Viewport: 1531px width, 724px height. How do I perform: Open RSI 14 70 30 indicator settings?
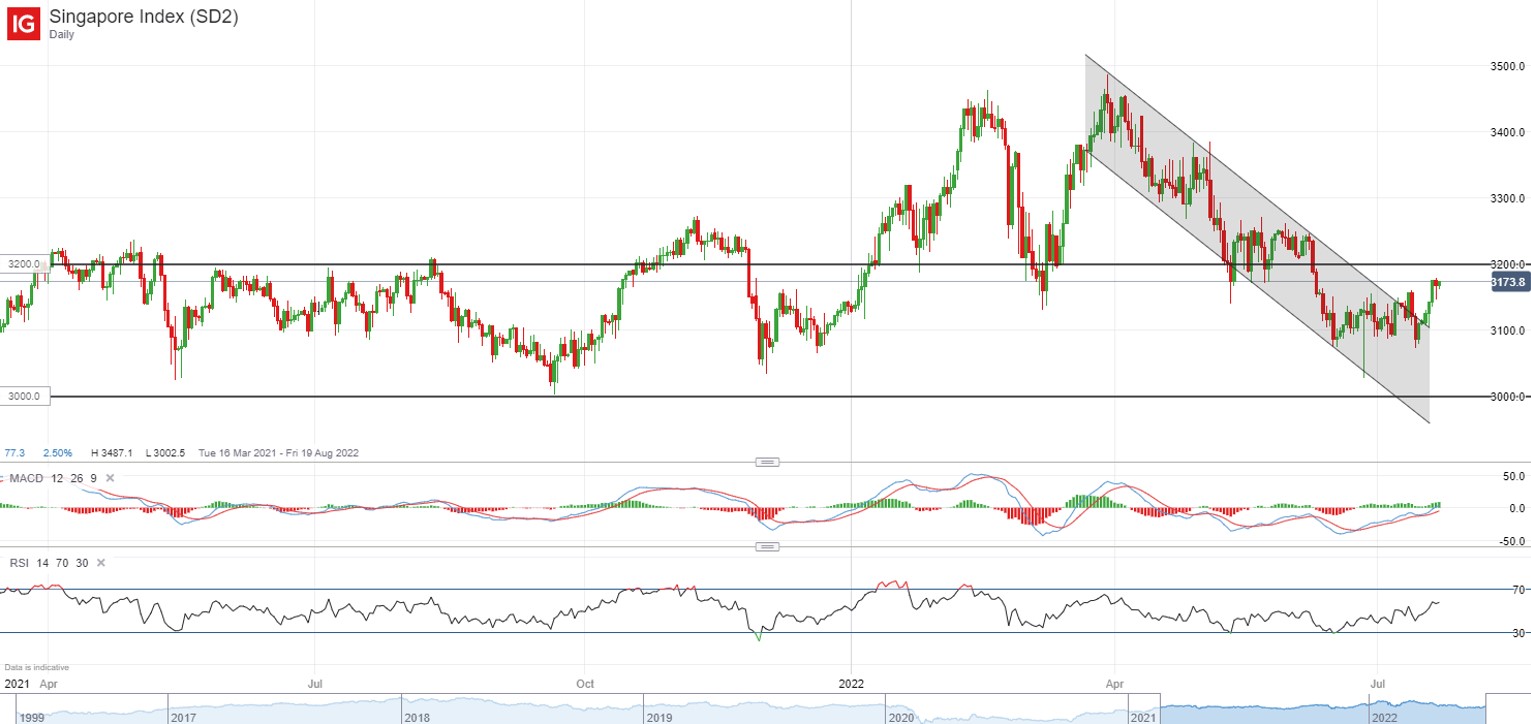48,564
